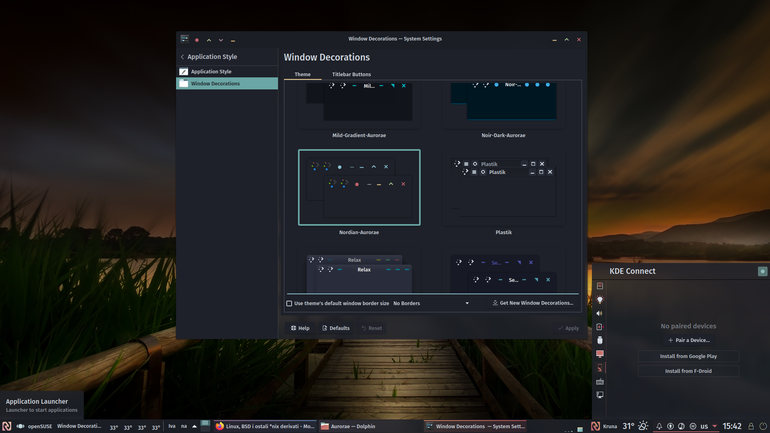
Task: Click the Pair a Device button
Action: pyautogui.click(x=688, y=340)
